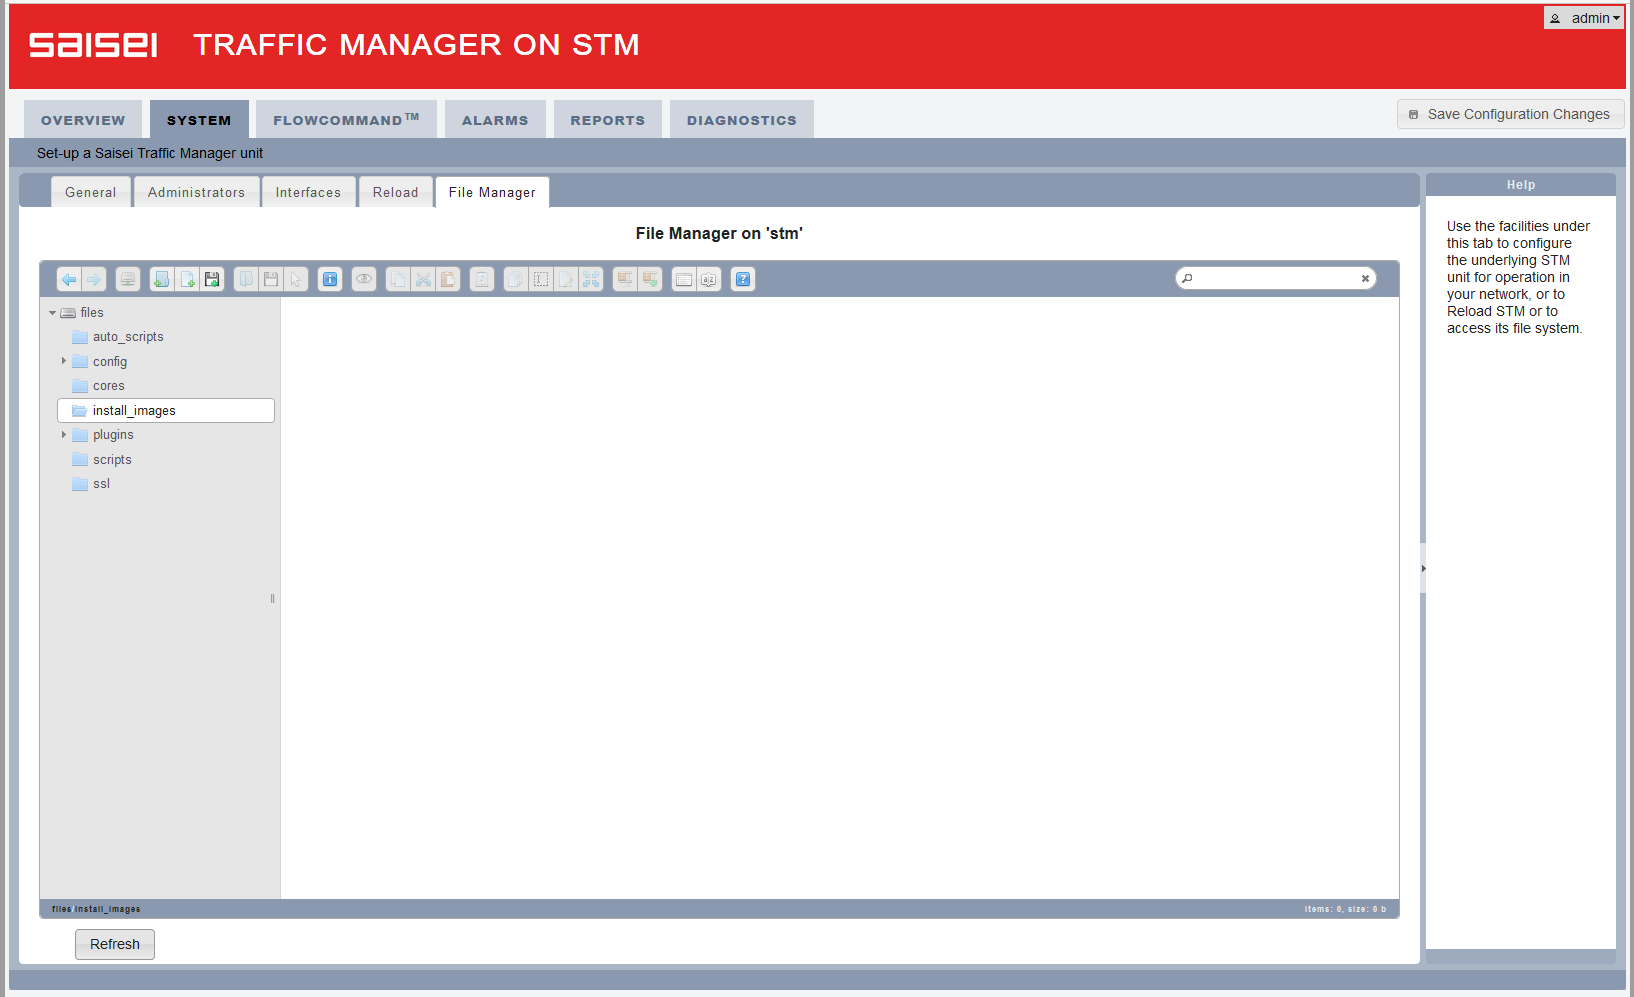Click the Help panel header
The height and width of the screenshot is (997, 1634).
1521,185
